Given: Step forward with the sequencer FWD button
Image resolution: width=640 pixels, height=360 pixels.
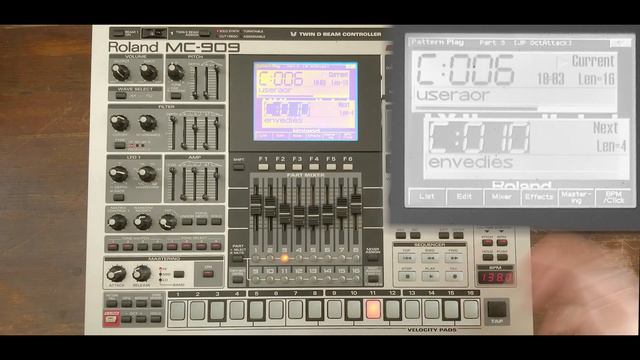Looking at the screenshot, I should click(x=454, y=258).
